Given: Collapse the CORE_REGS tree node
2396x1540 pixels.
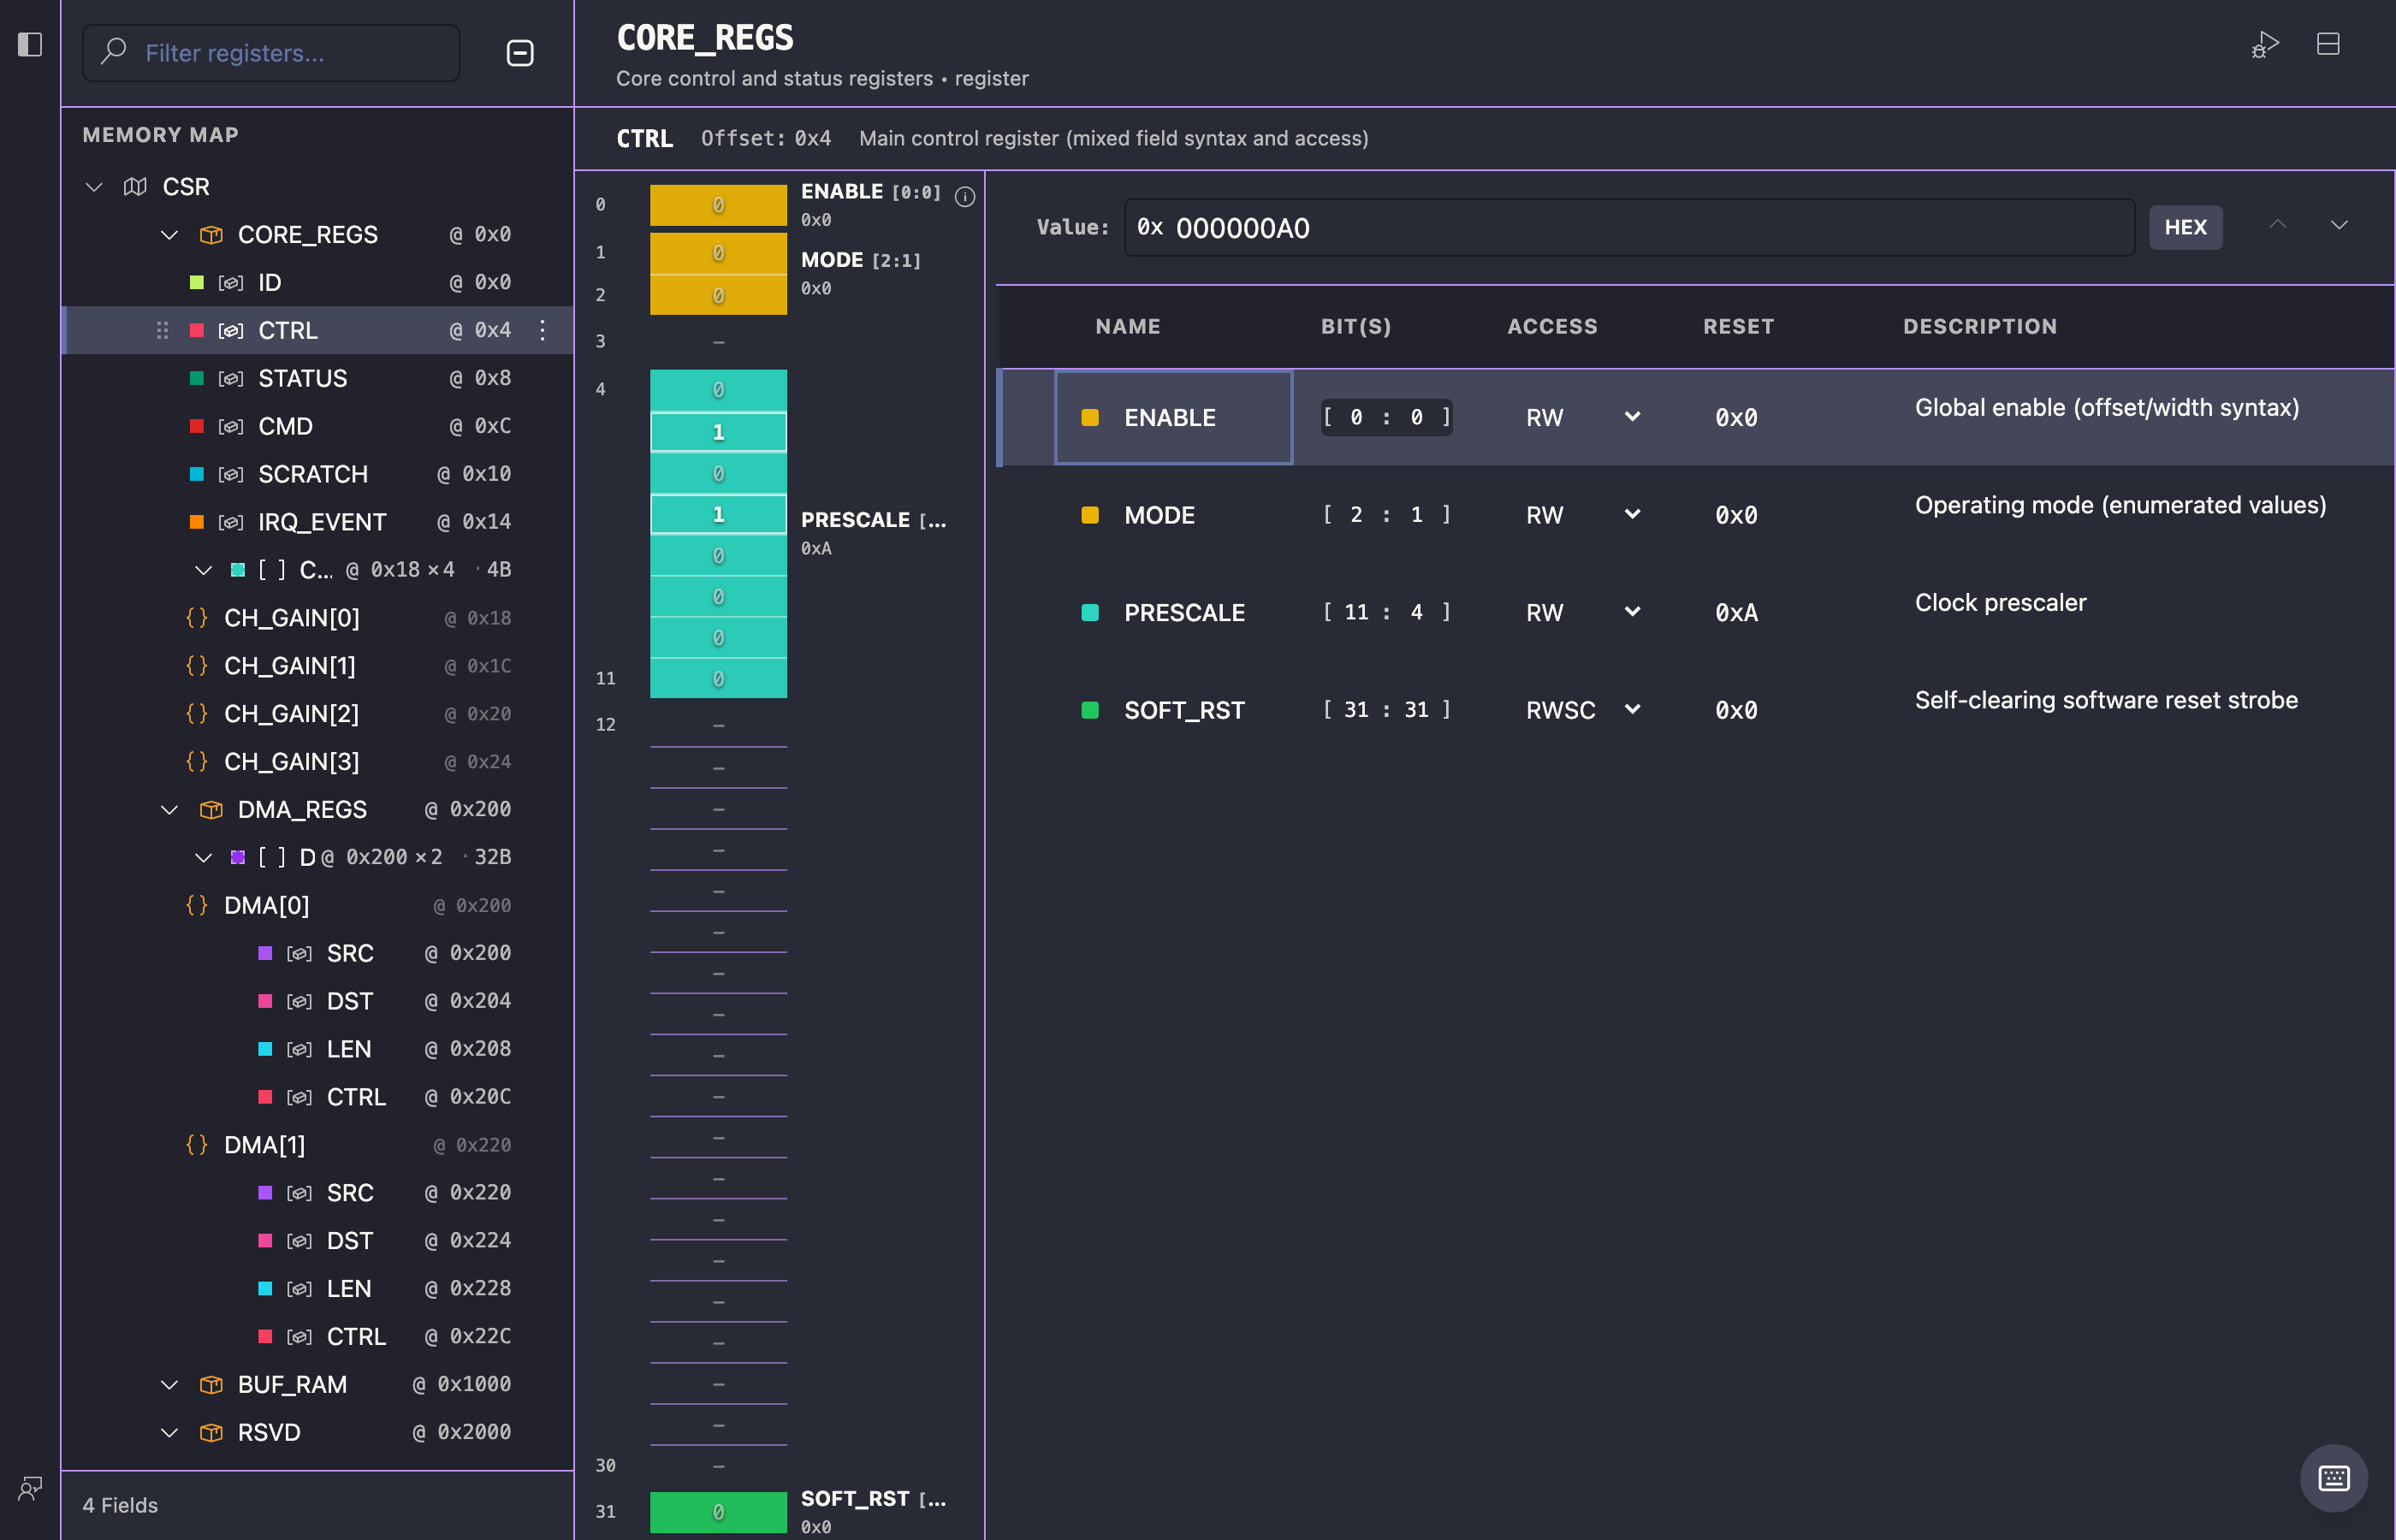Looking at the screenshot, I should click(x=169, y=235).
